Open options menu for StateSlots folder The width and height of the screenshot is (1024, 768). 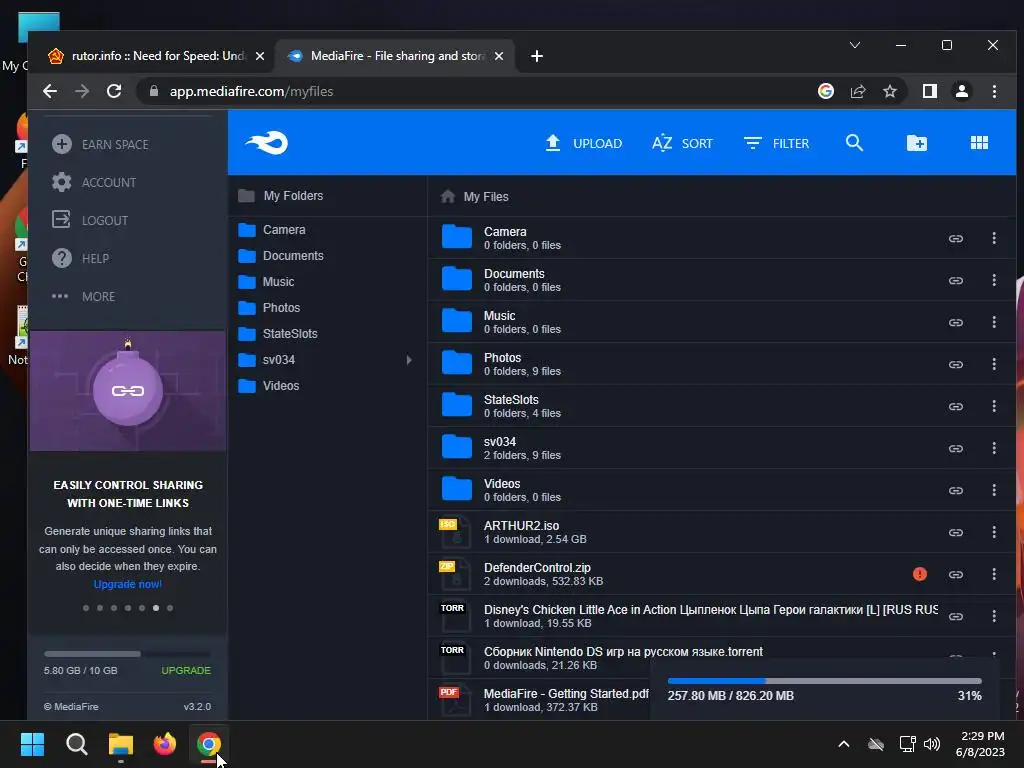click(x=994, y=406)
